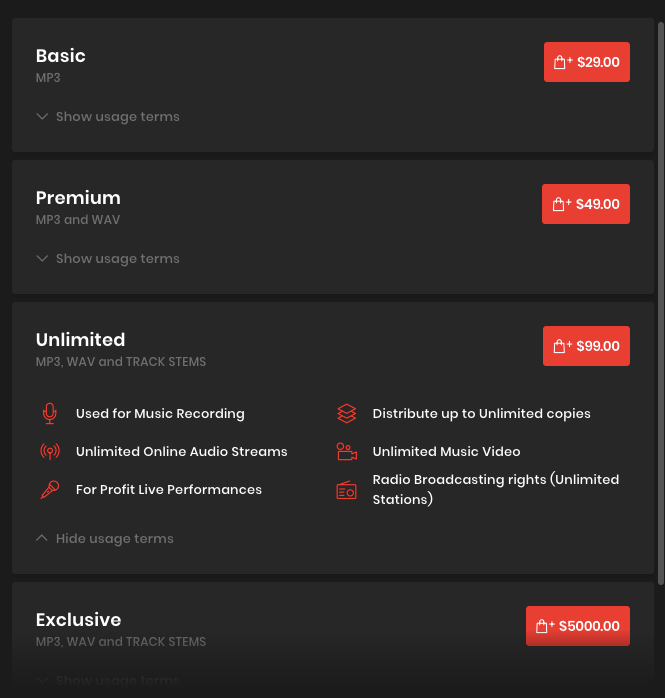Click the Radio Broadcasting radio icon
The width and height of the screenshot is (665, 698).
346,490
